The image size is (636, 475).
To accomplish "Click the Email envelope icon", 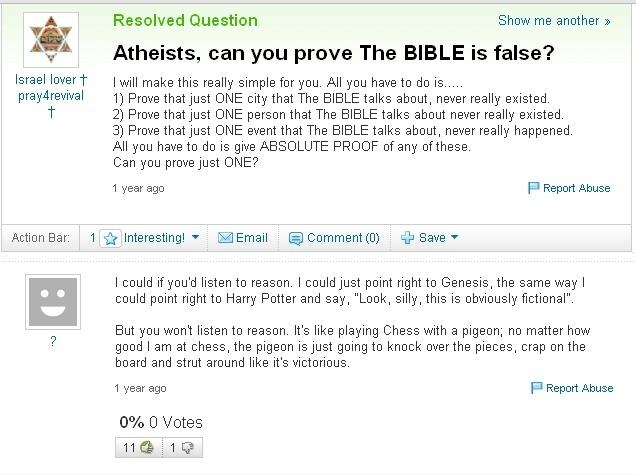I will pos(225,238).
